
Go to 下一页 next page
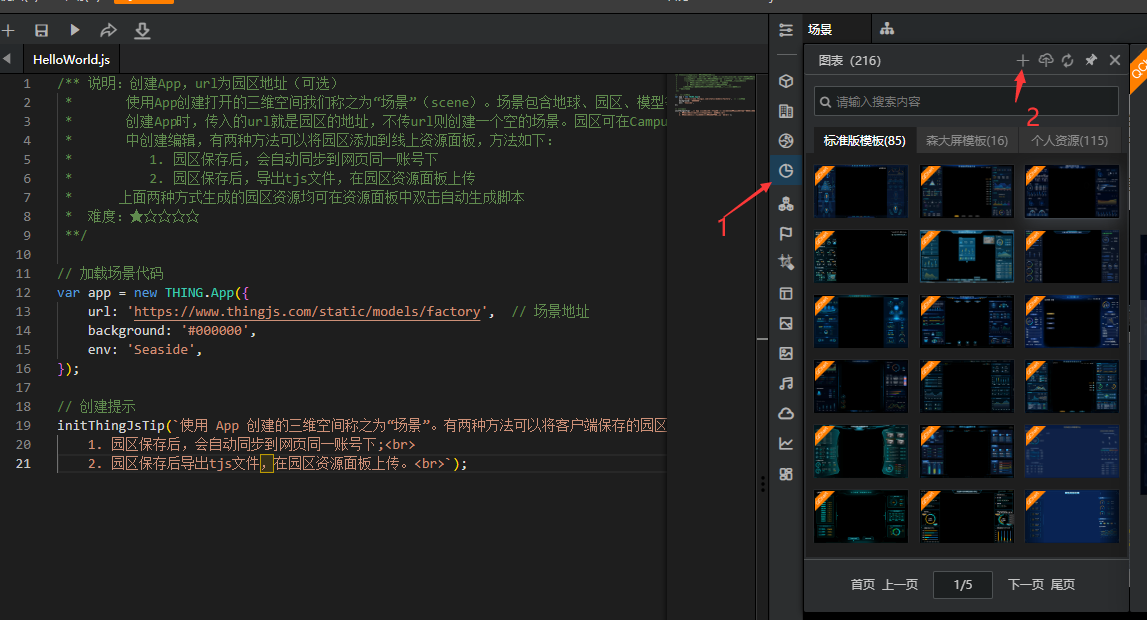click(1026, 584)
